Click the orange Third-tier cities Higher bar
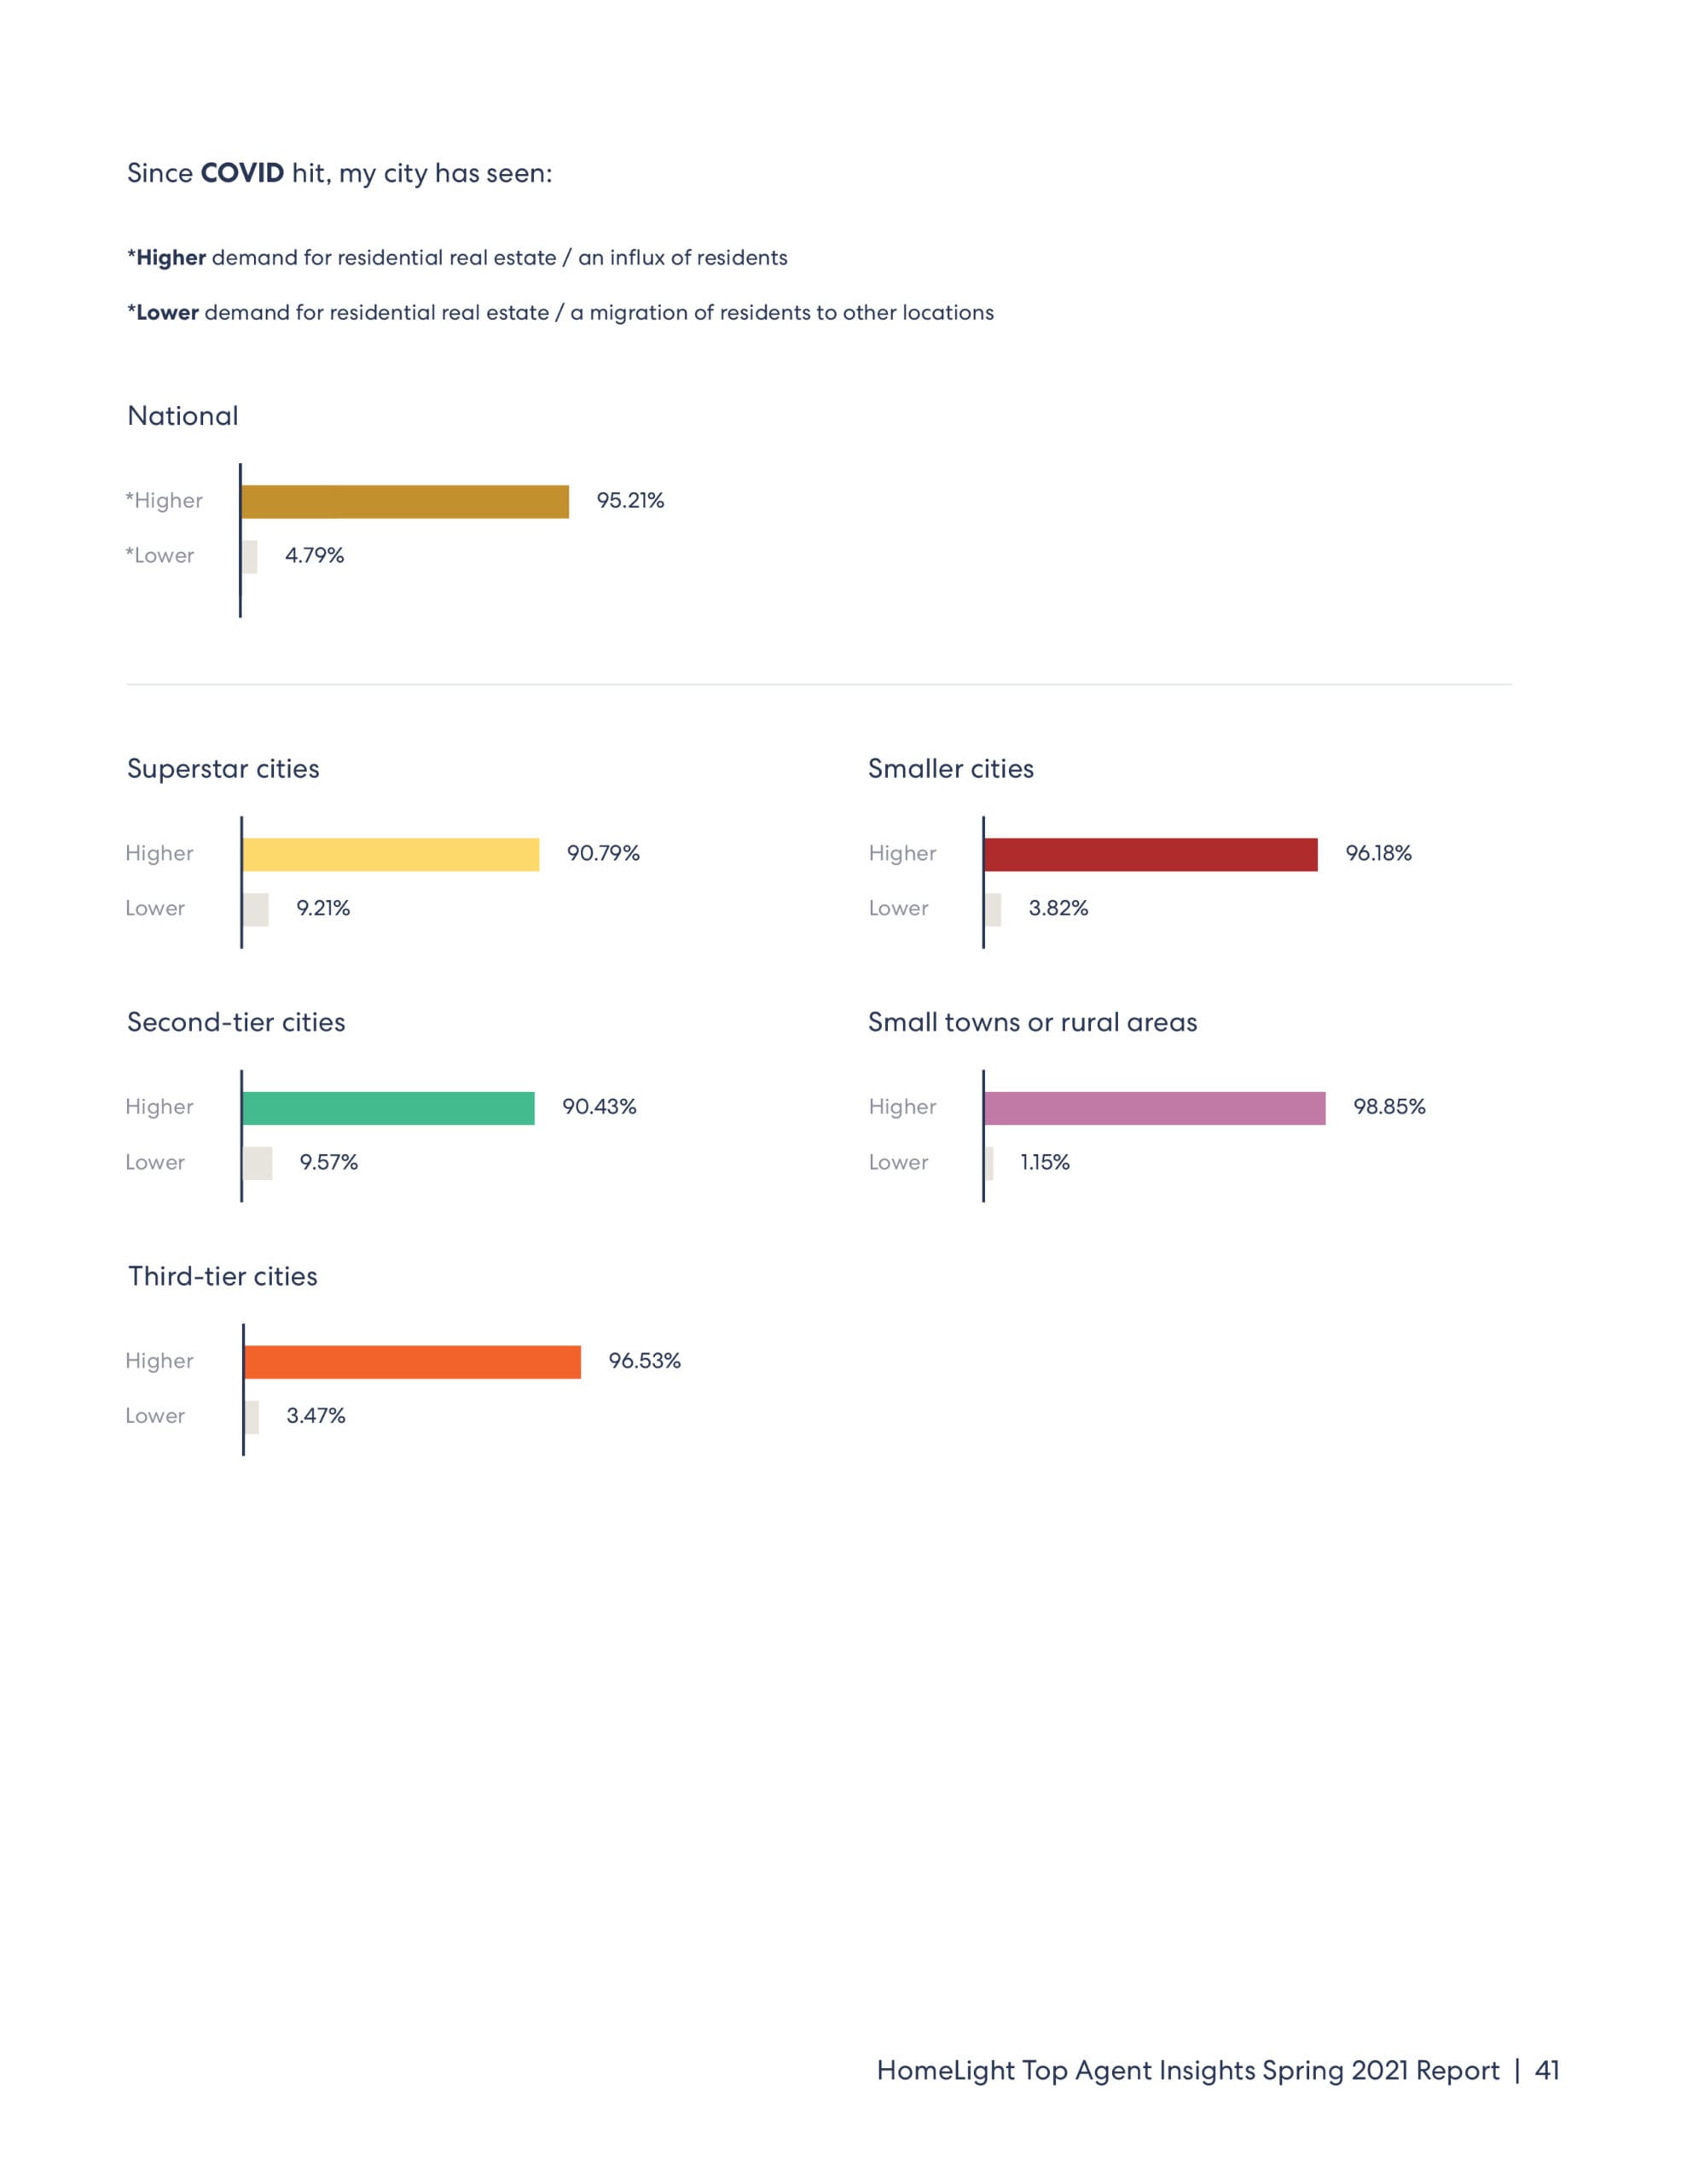The width and height of the screenshot is (1687, 2184). [x=412, y=1362]
